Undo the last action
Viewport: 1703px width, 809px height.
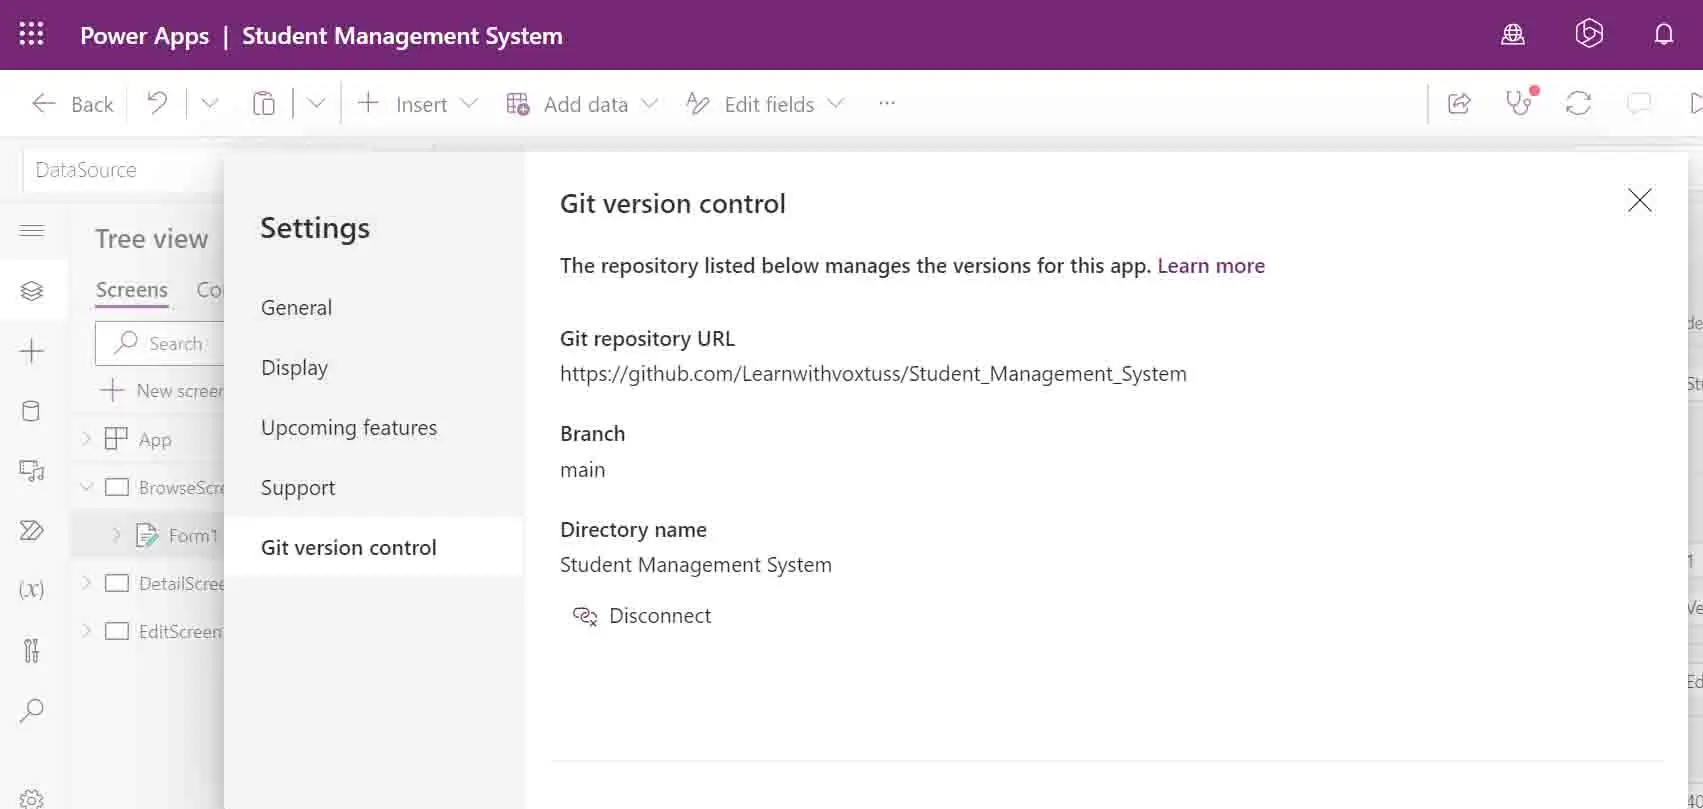(157, 103)
